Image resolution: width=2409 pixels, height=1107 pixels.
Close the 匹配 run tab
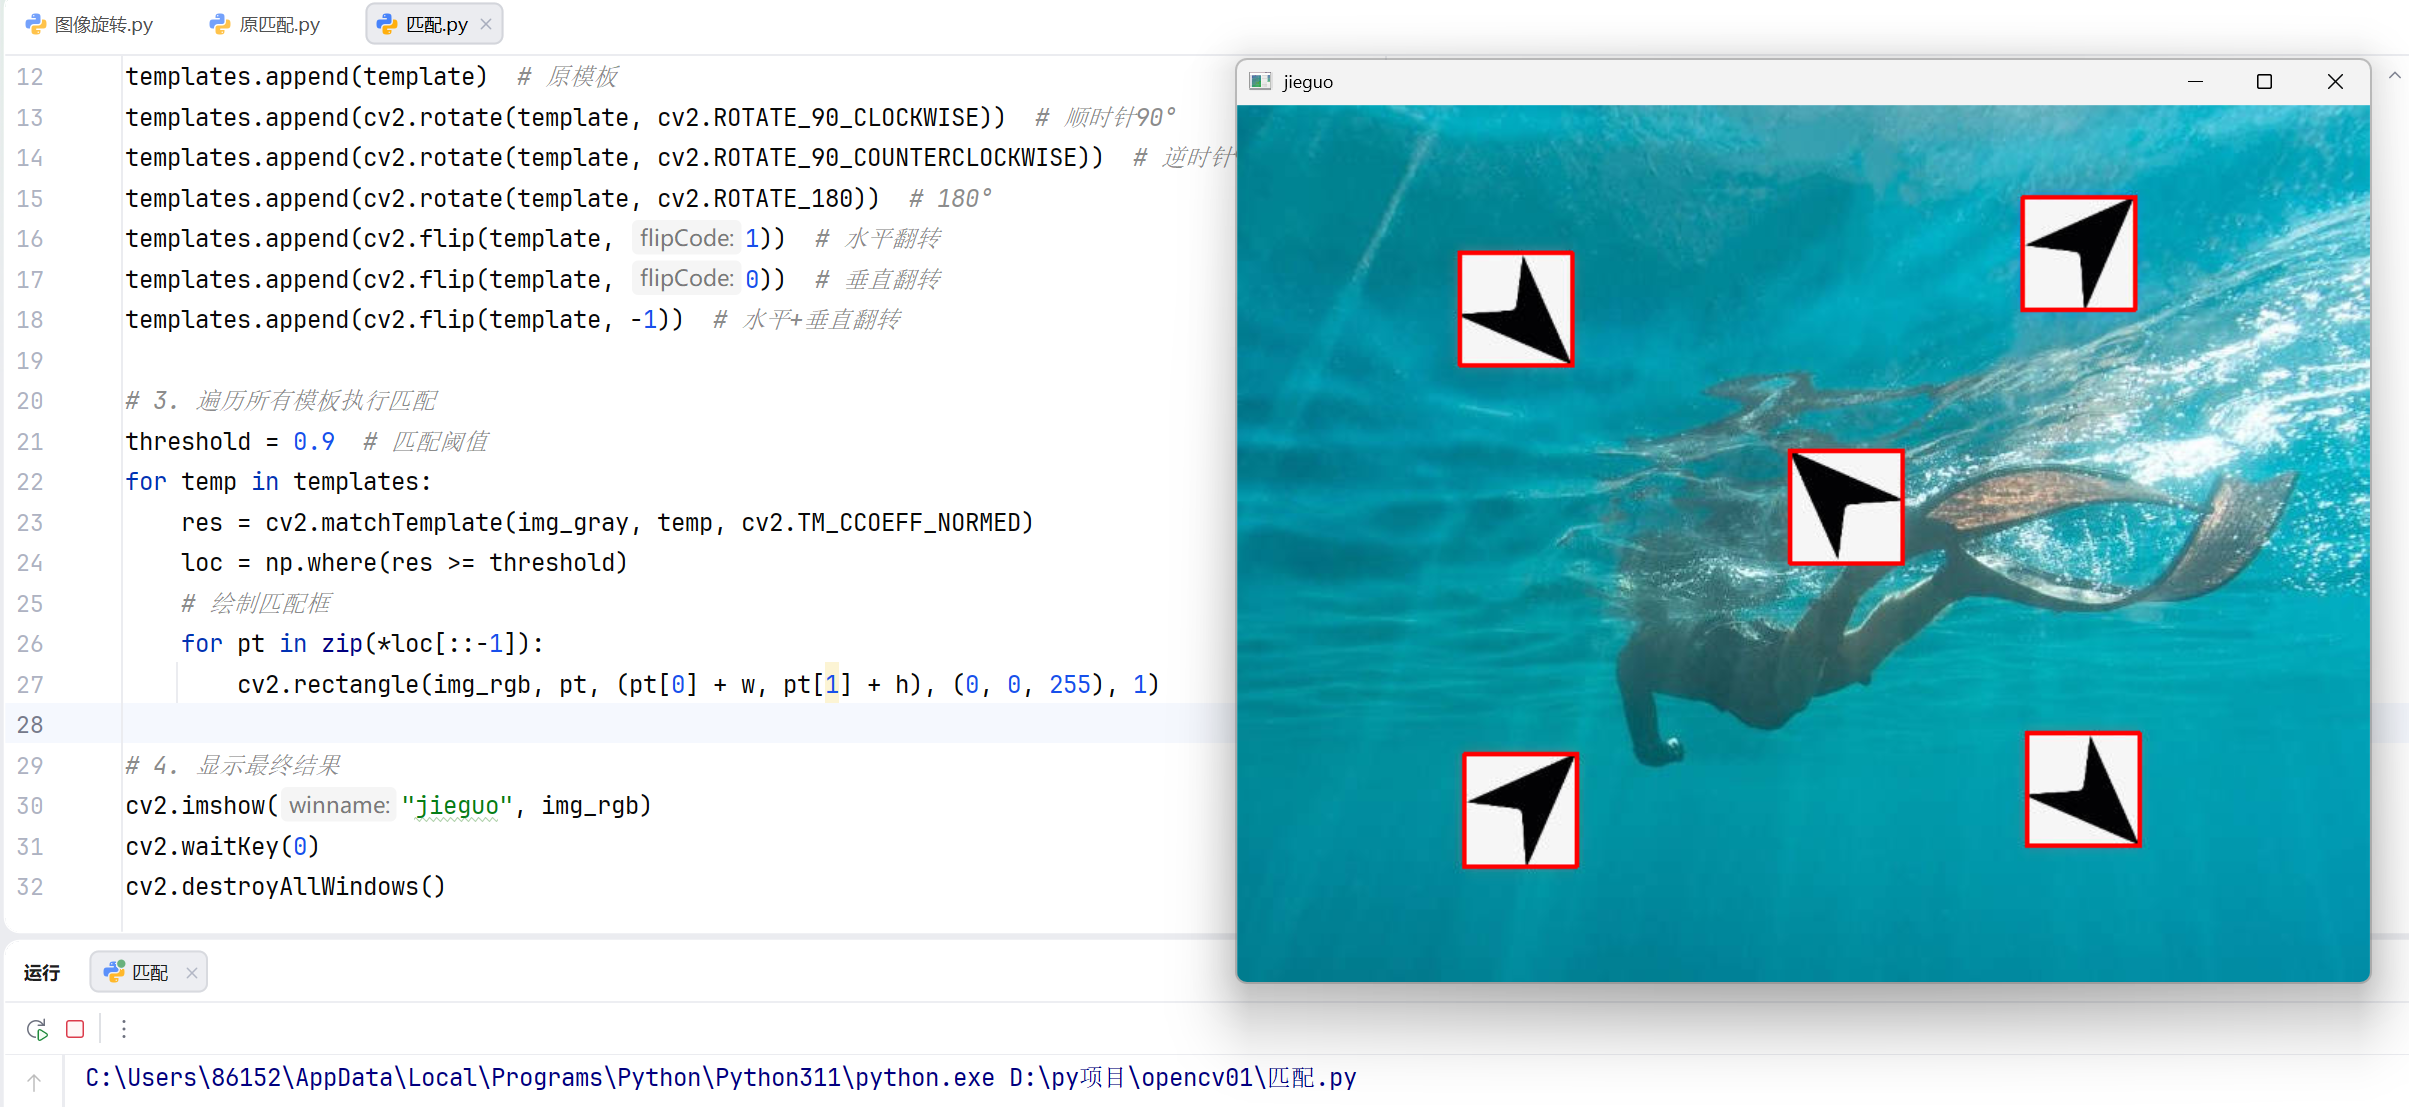click(x=191, y=972)
